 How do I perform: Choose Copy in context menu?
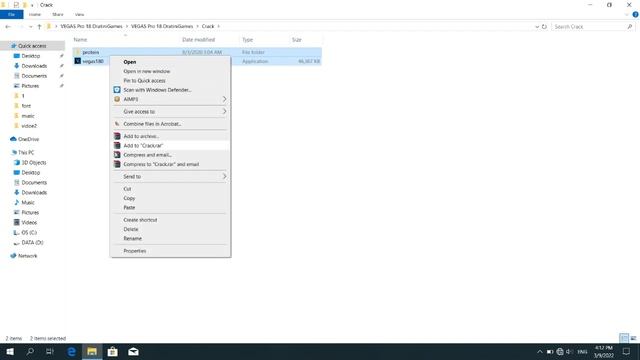170,198
